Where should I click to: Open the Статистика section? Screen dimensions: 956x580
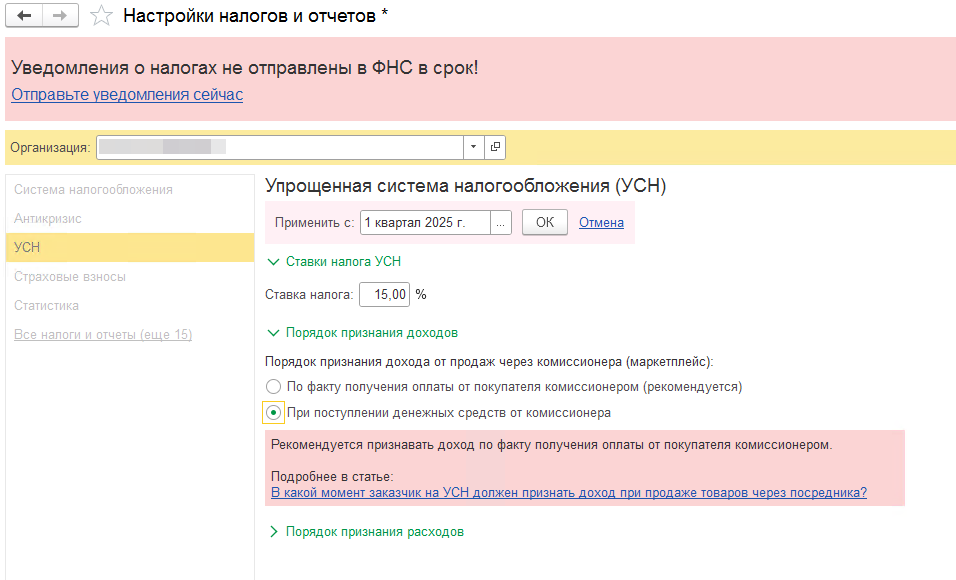46,305
